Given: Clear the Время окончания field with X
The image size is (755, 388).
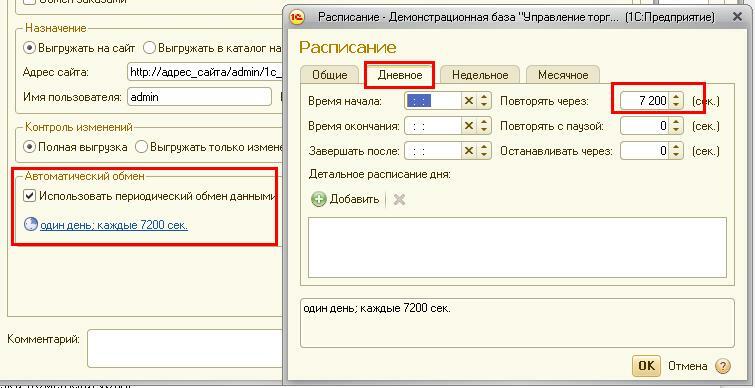Looking at the screenshot, I should point(469,126).
